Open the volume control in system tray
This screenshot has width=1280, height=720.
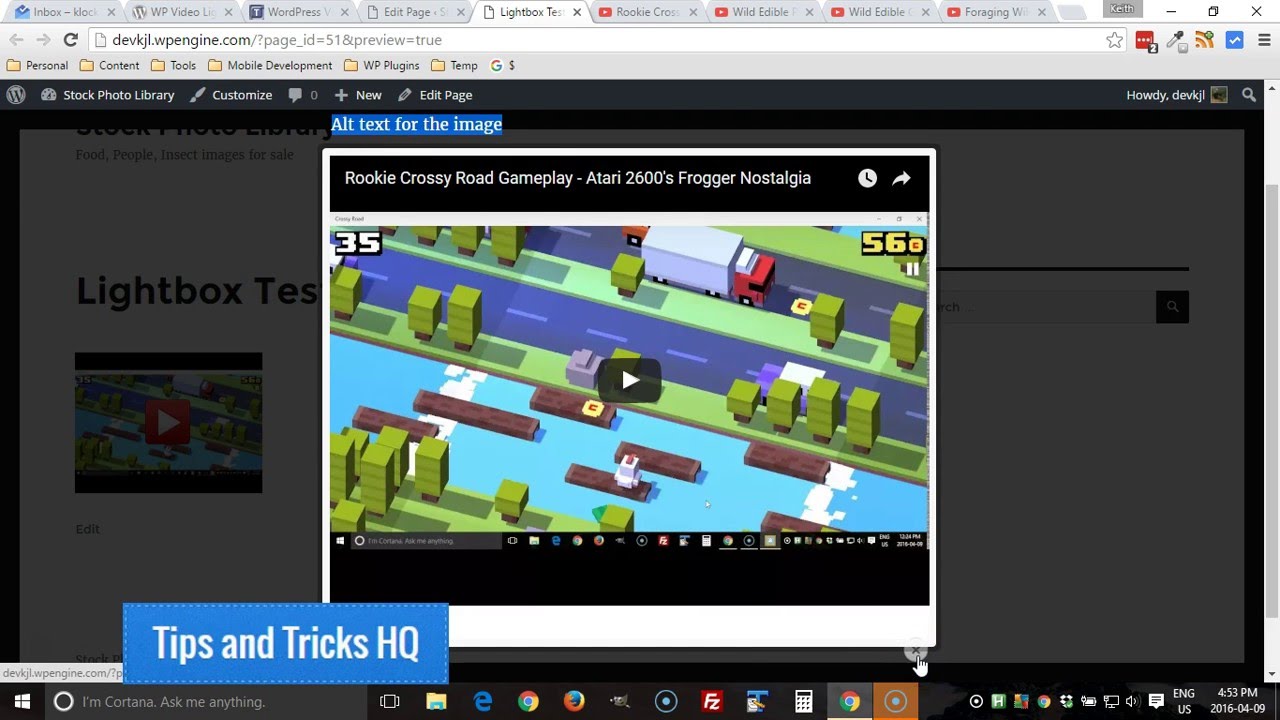(1131, 701)
